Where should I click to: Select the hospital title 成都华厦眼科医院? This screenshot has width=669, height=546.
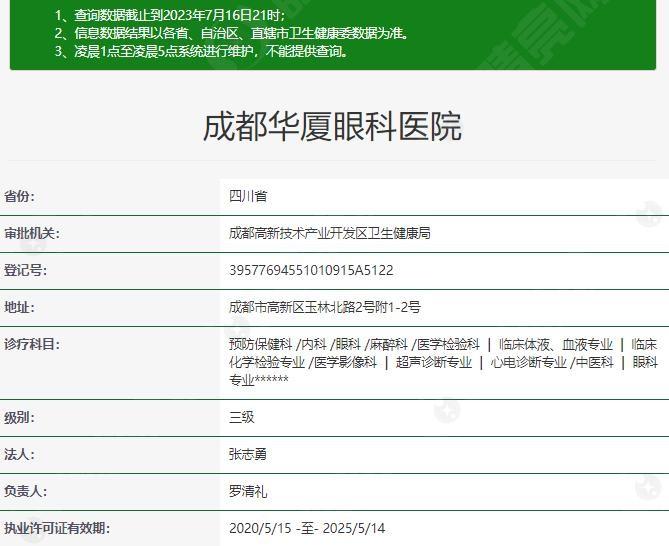click(x=332, y=127)
